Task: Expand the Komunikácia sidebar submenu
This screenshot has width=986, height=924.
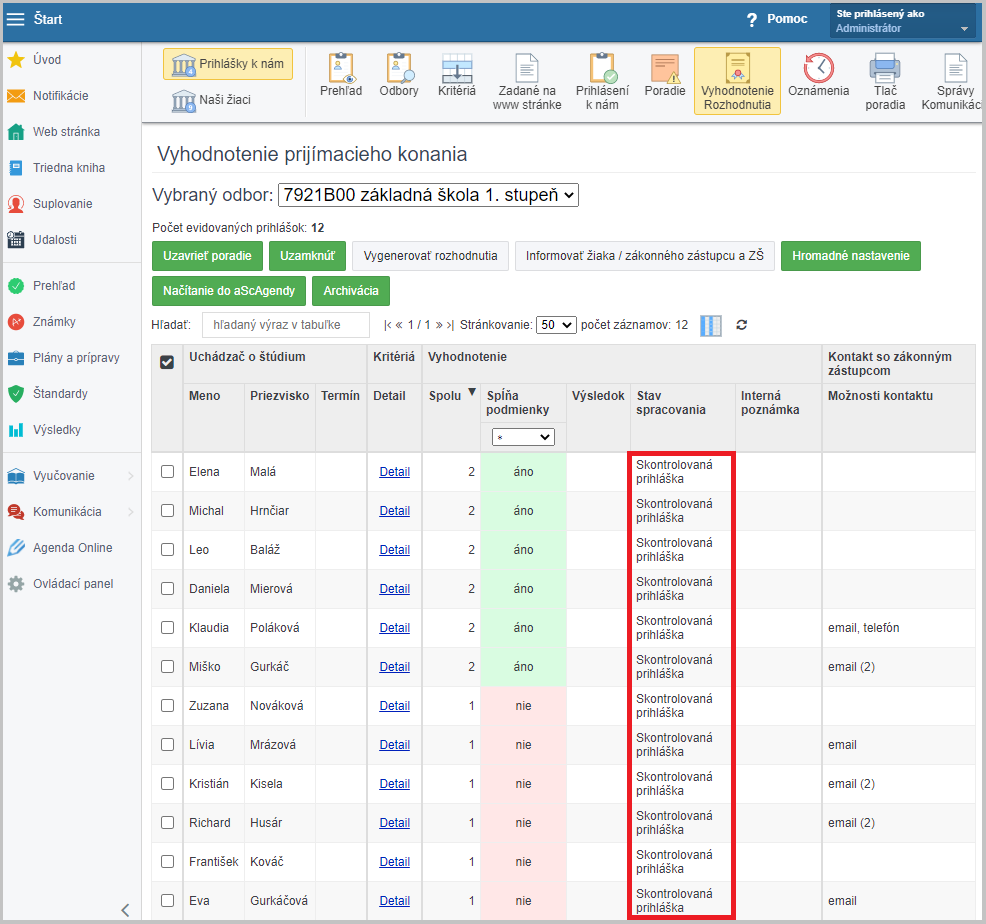Action: 131,512
